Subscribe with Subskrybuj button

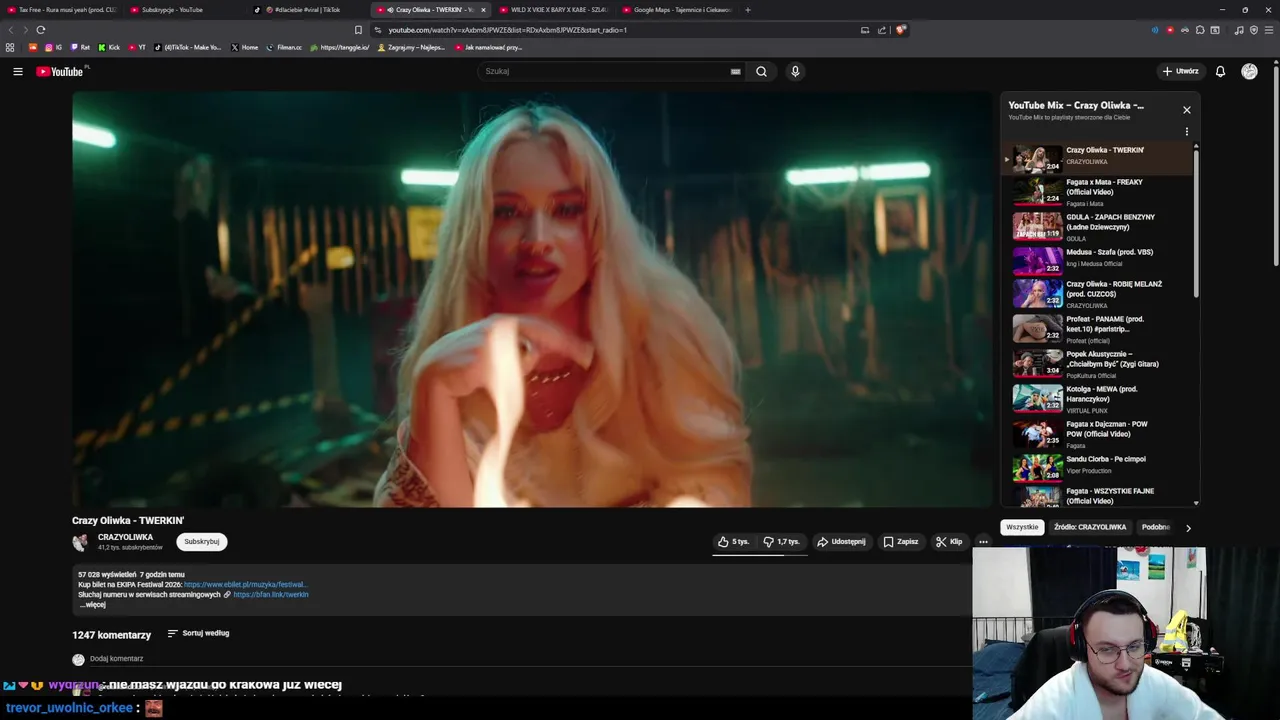pyautogui.click(x=202, y=542)
